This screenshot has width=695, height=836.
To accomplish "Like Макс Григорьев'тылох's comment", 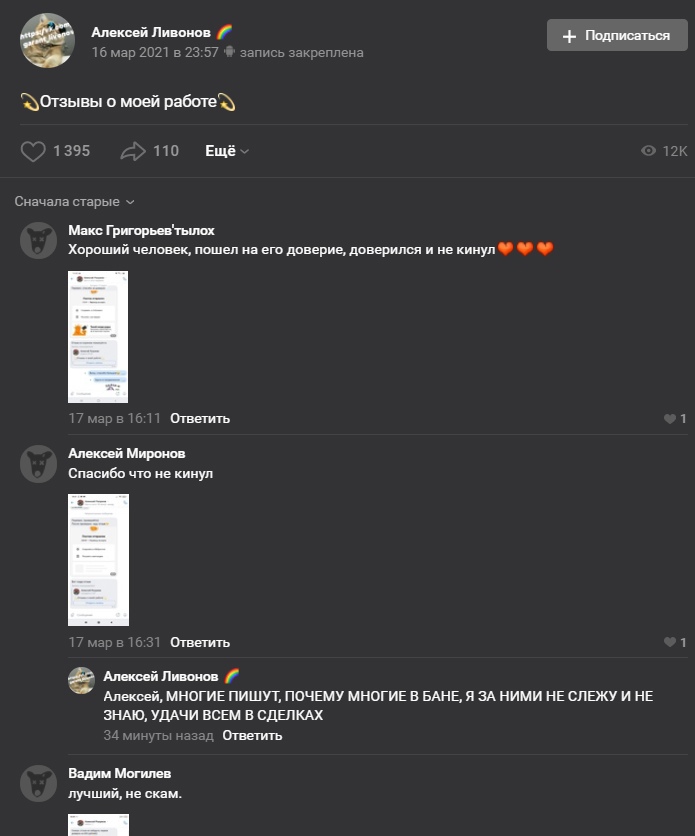I will [x=669, y=419].
